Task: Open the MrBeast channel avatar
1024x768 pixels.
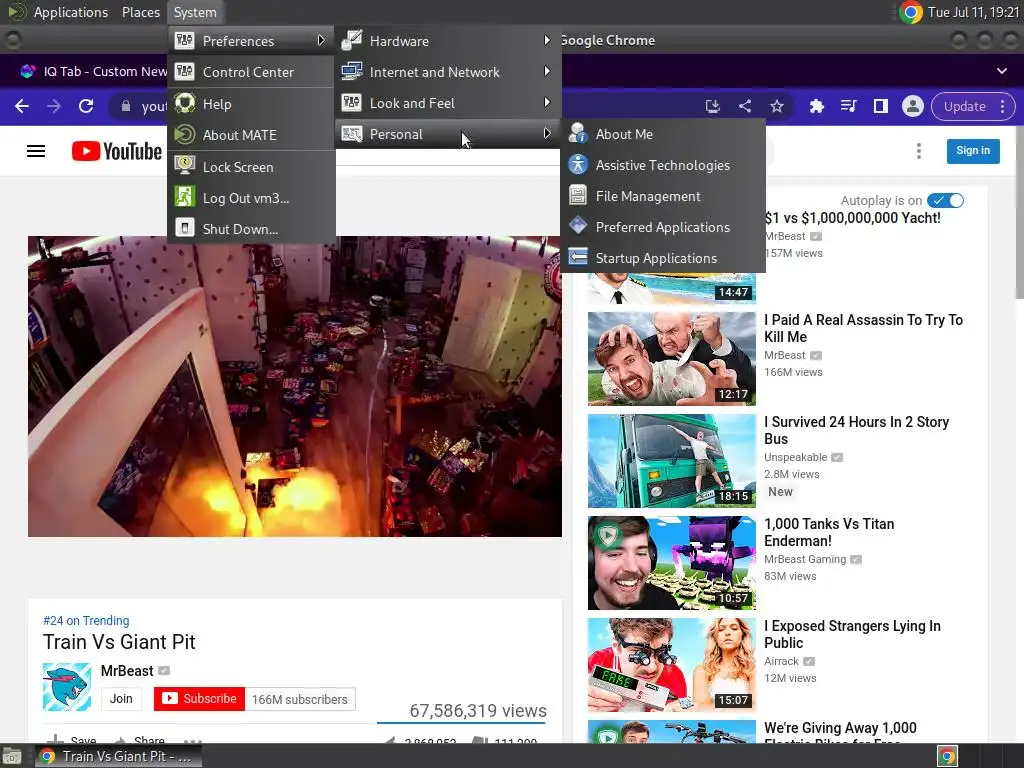Action: (x=67, y=687)
